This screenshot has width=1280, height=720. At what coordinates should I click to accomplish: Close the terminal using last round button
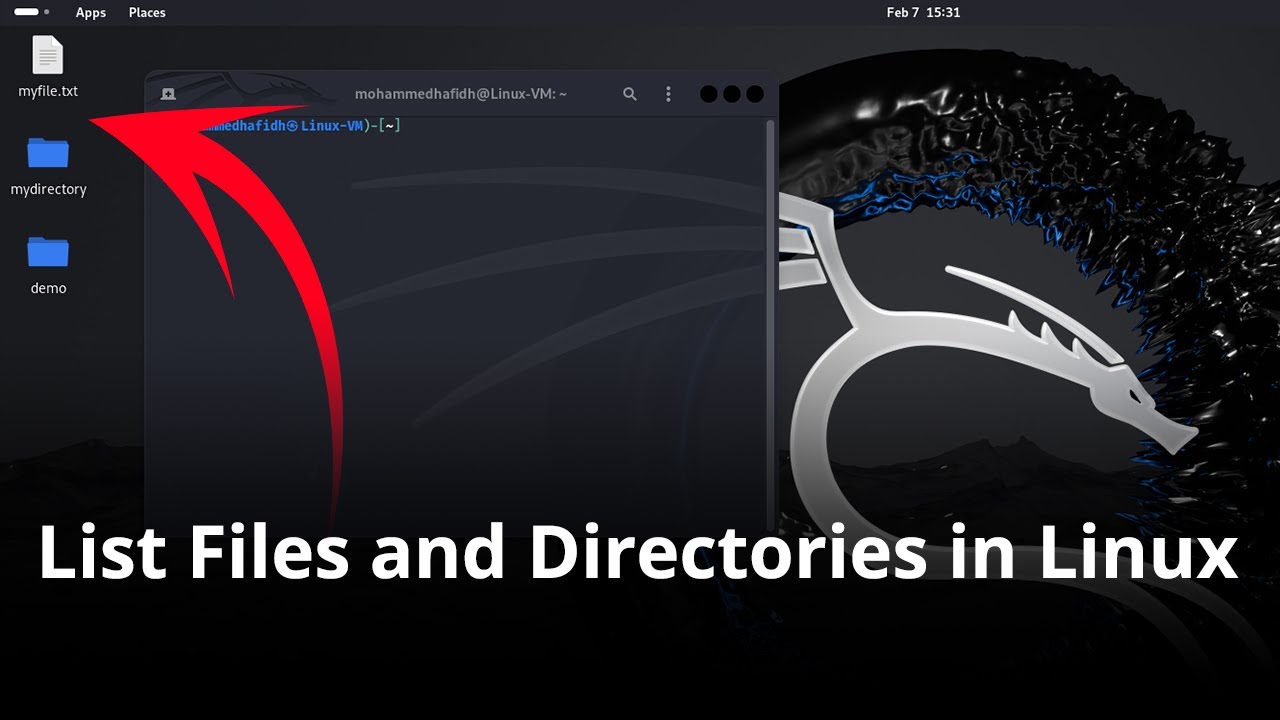pyautogui.click(x=755, y=94)
